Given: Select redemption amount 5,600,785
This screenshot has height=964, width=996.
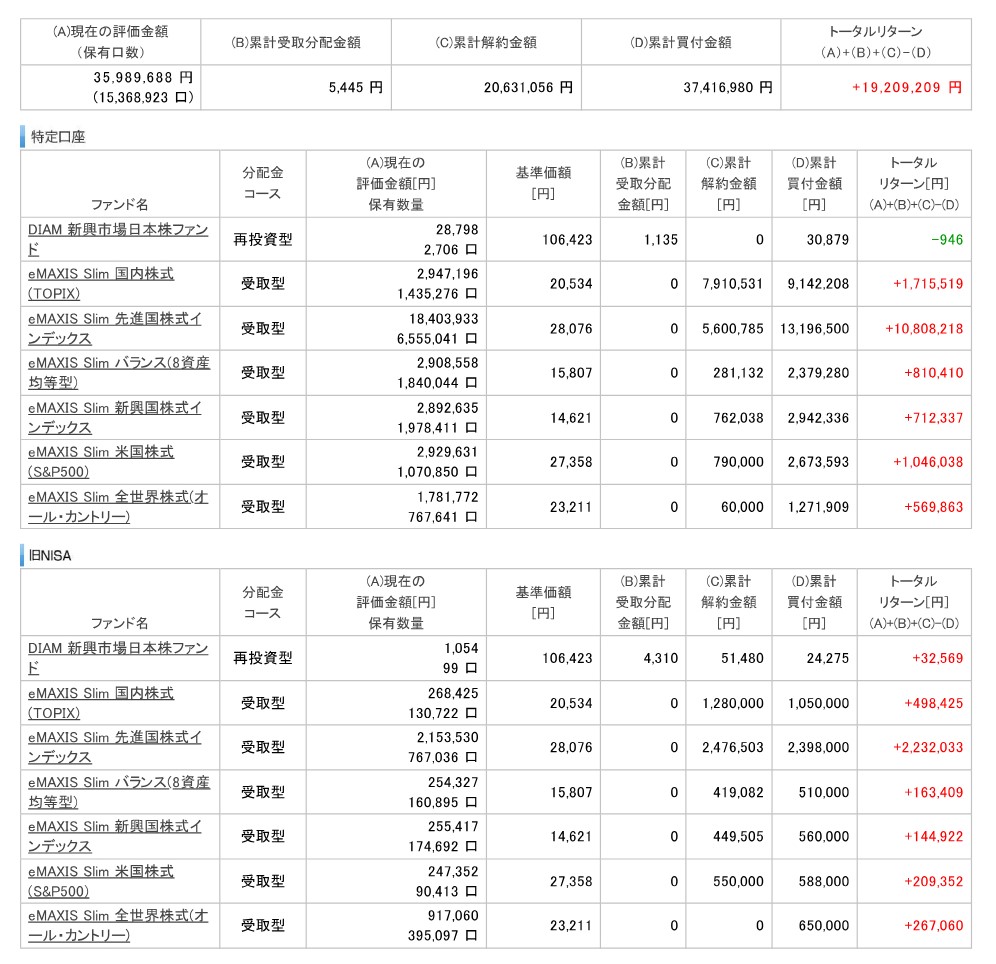Looking at the screenshot, I should click(x=732, y=328).
